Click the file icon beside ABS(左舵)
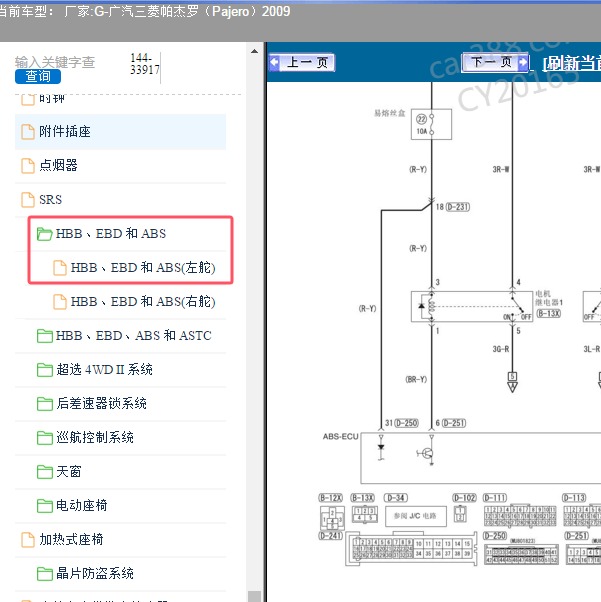The height and width of the screenshot is (602, 601). pyautogui.click(x=60, y=268)
